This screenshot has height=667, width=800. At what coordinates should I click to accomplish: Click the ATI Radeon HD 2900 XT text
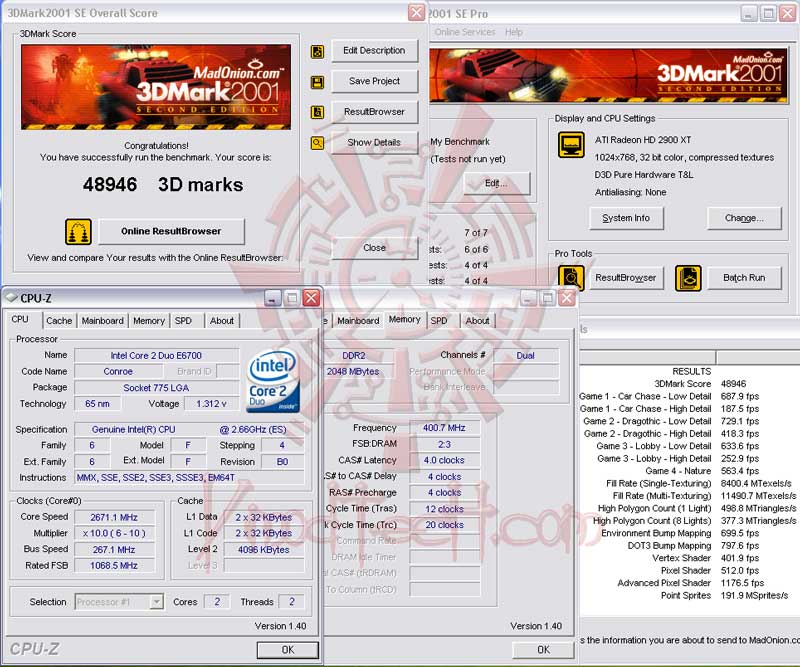(x=643, y=140)
